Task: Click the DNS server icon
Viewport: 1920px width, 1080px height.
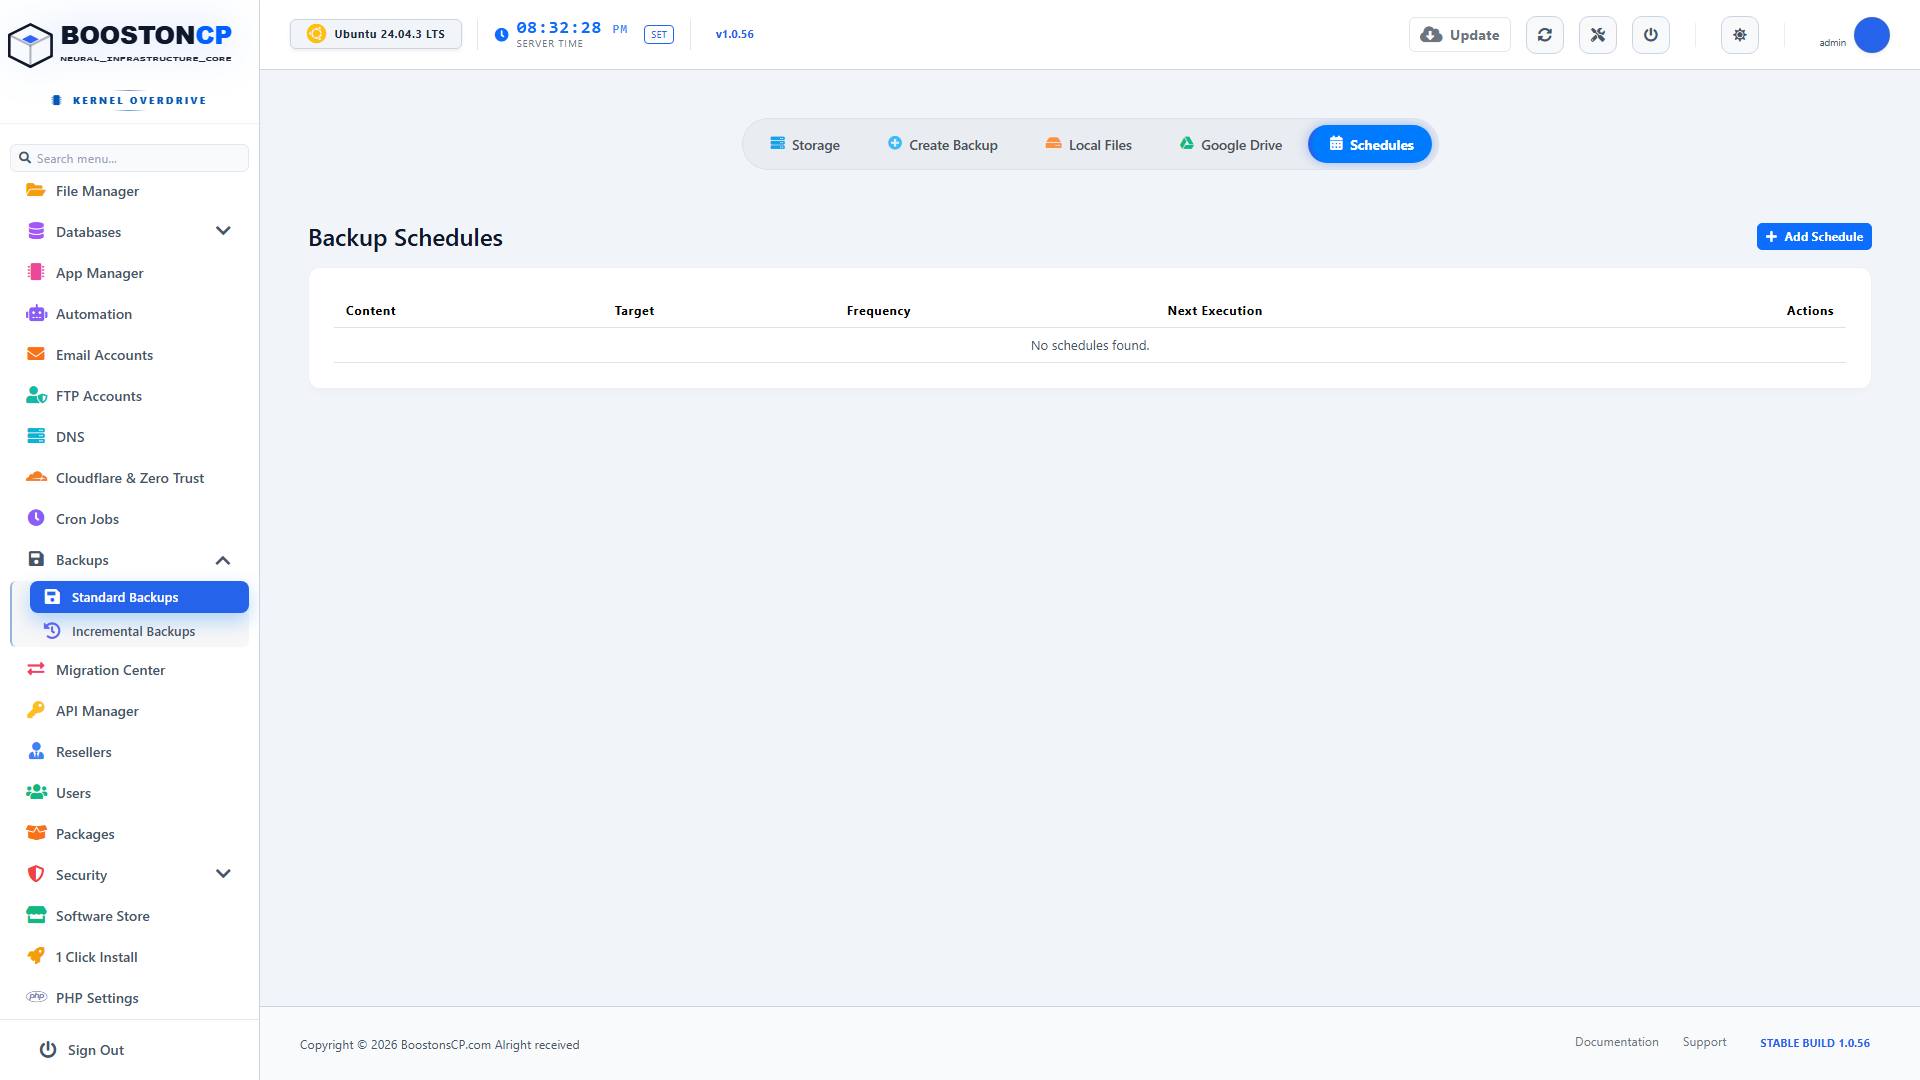Action: [36, 436]
